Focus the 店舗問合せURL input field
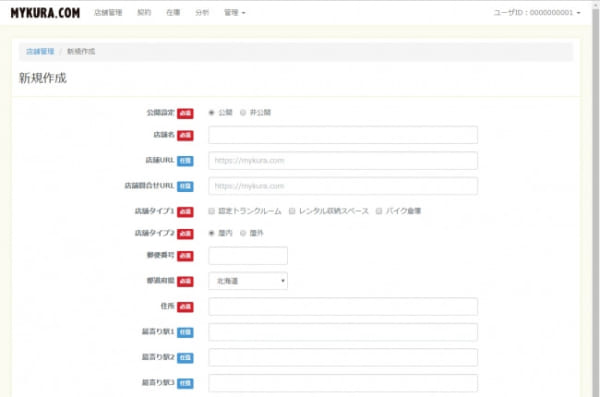600x397 pixels. coord(343,186)
